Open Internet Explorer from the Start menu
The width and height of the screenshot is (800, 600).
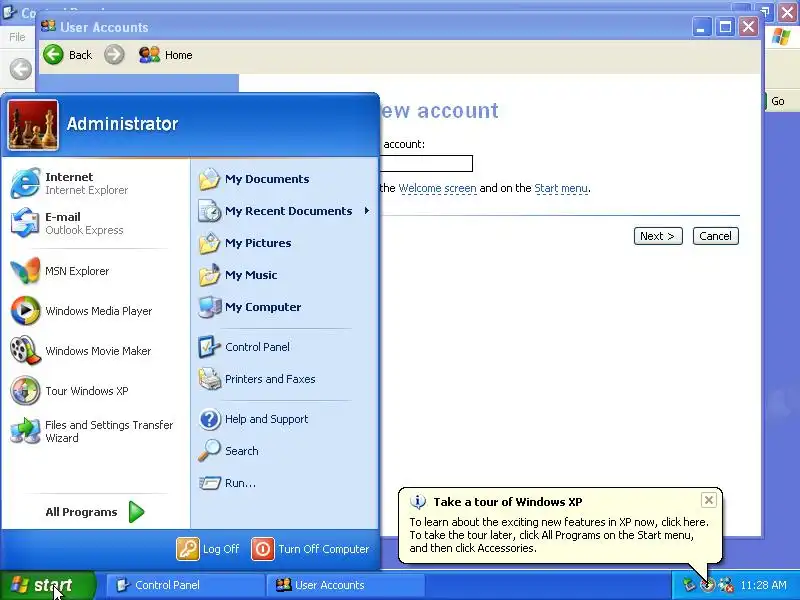[x=95, y=183]
